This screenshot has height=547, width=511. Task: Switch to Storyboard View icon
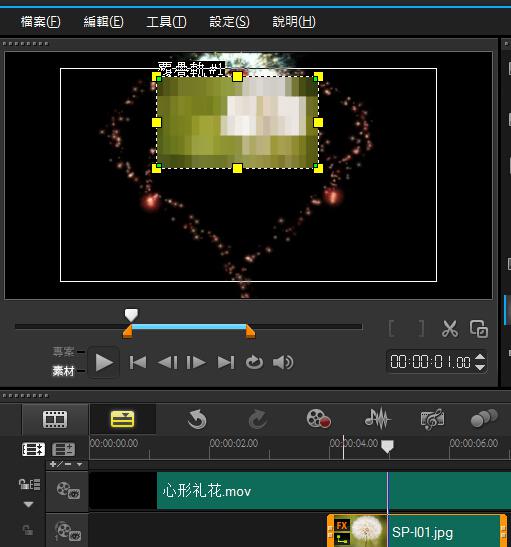[55, 419]
